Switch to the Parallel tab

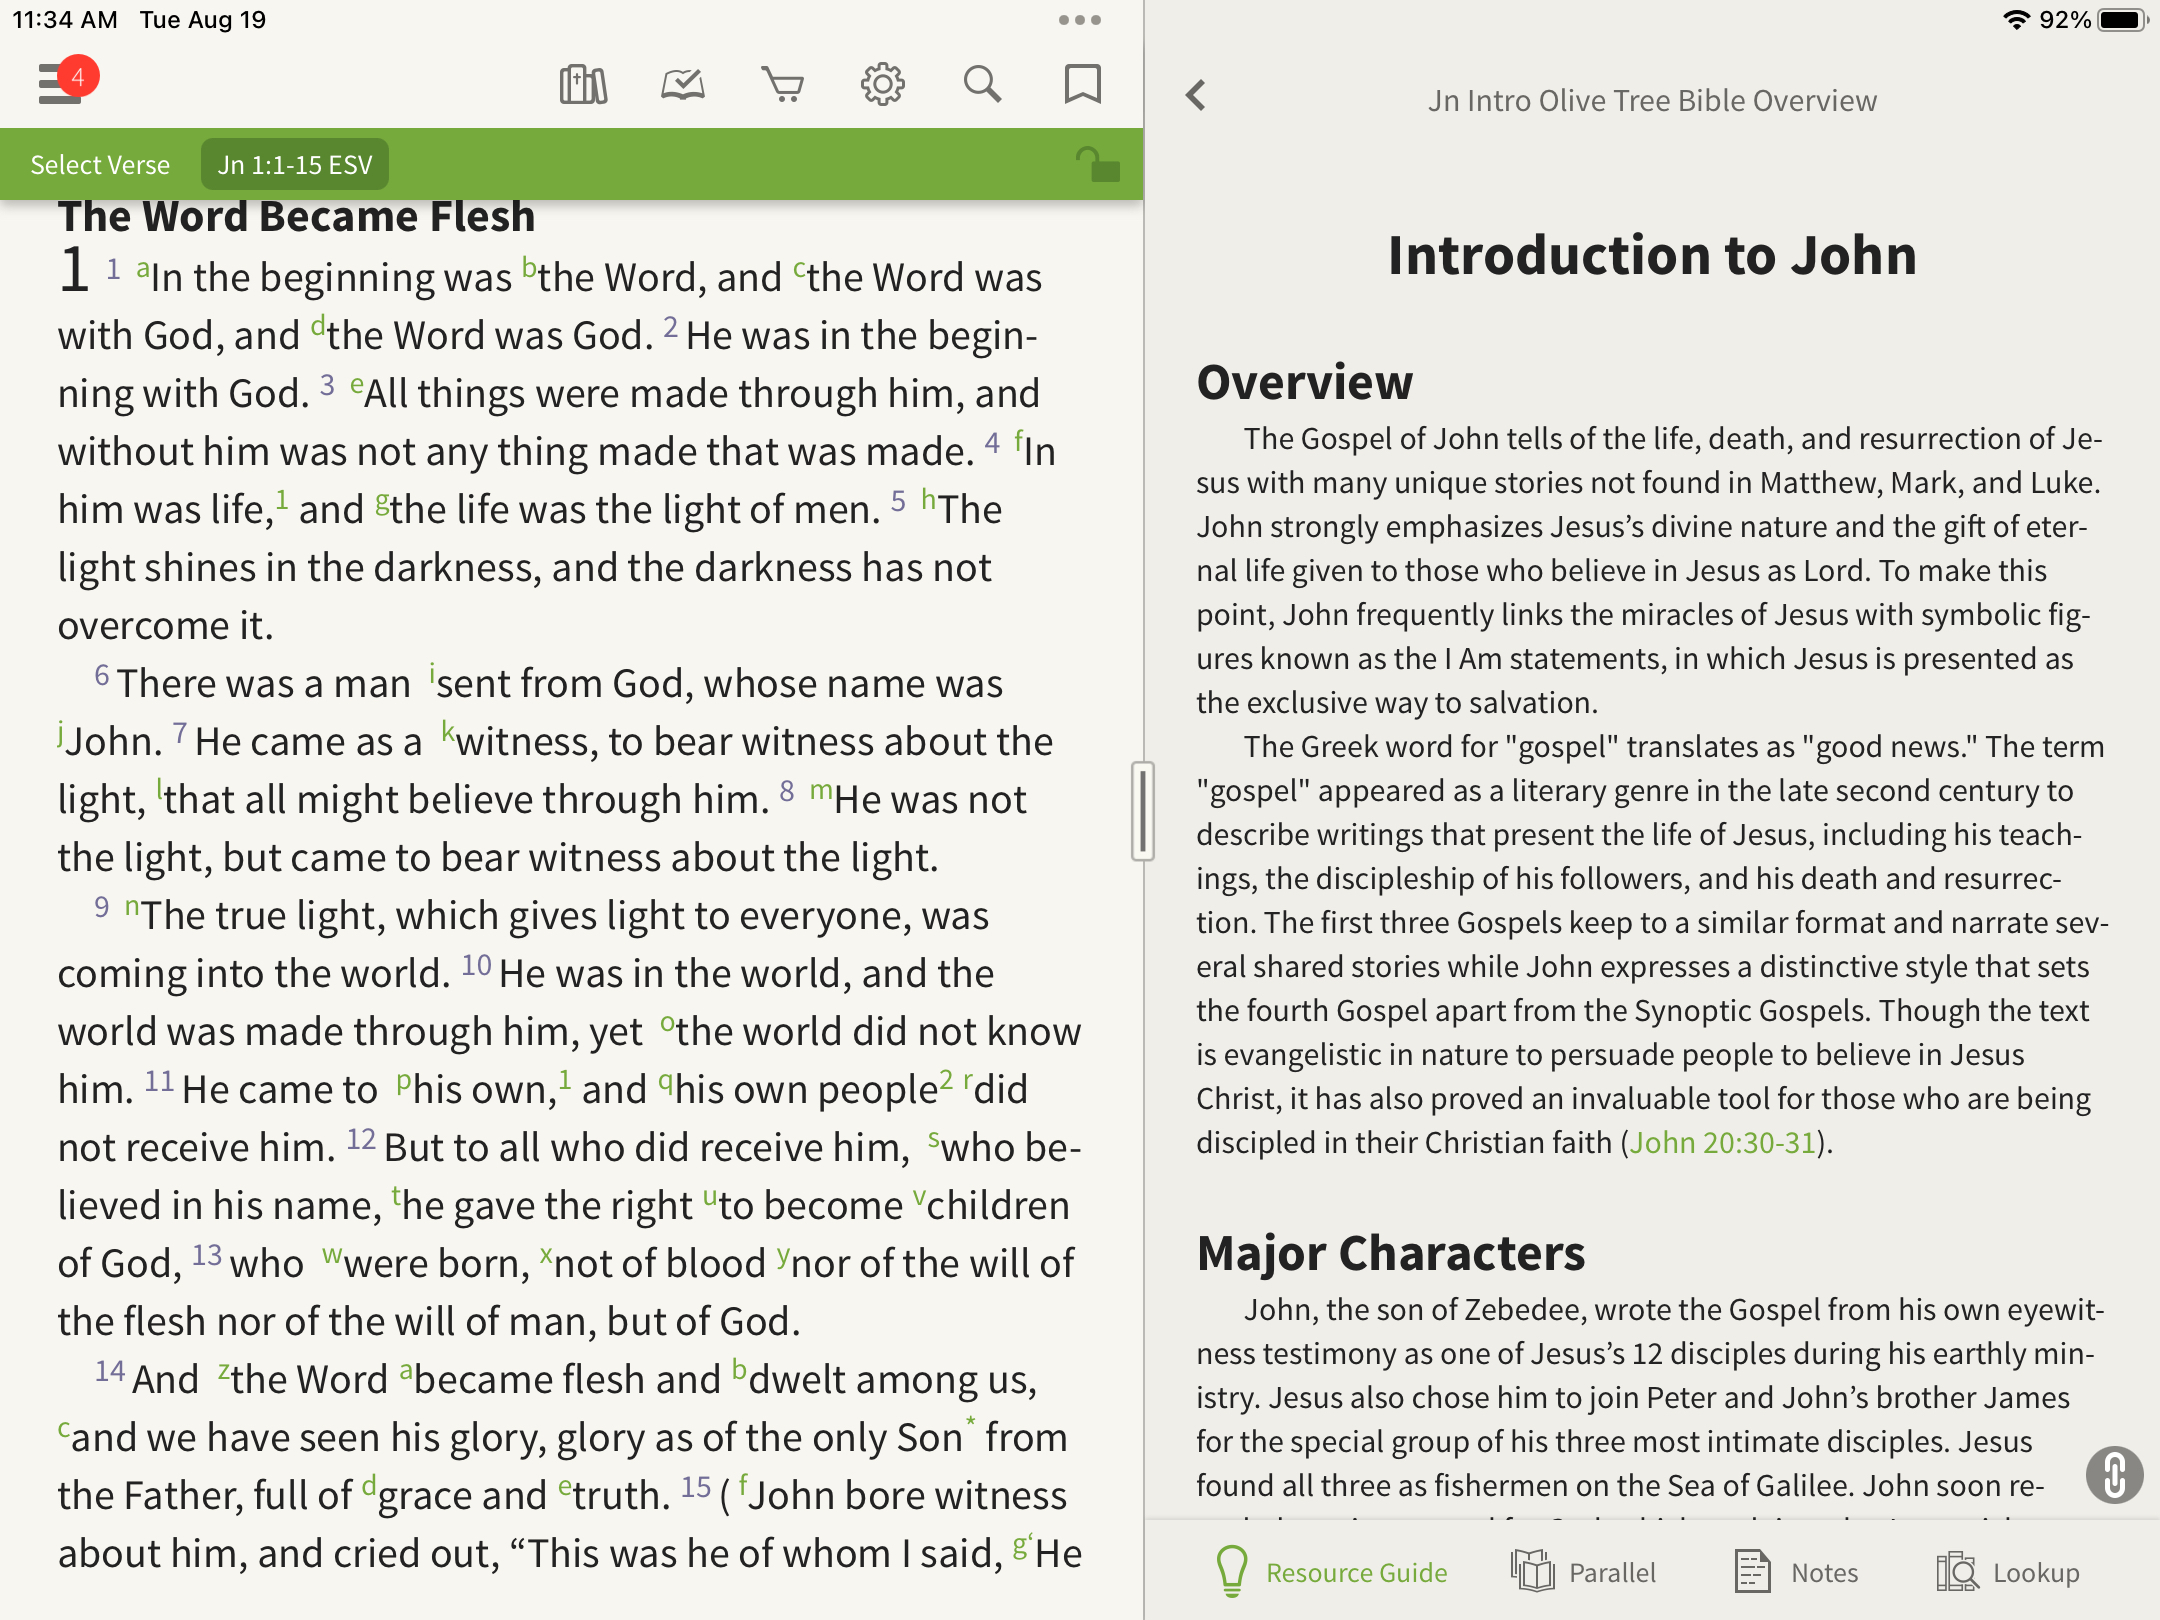[x=1584, y=1572]
